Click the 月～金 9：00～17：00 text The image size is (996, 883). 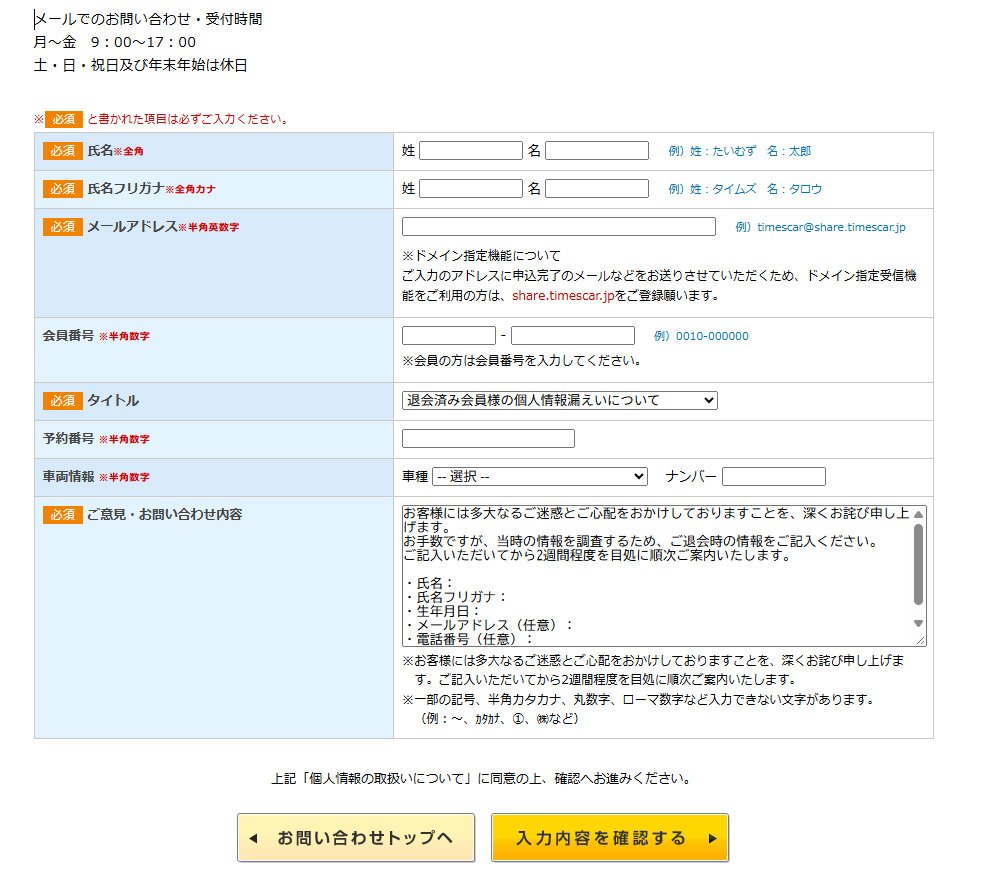pyautogui.click(x=115, y=42)
